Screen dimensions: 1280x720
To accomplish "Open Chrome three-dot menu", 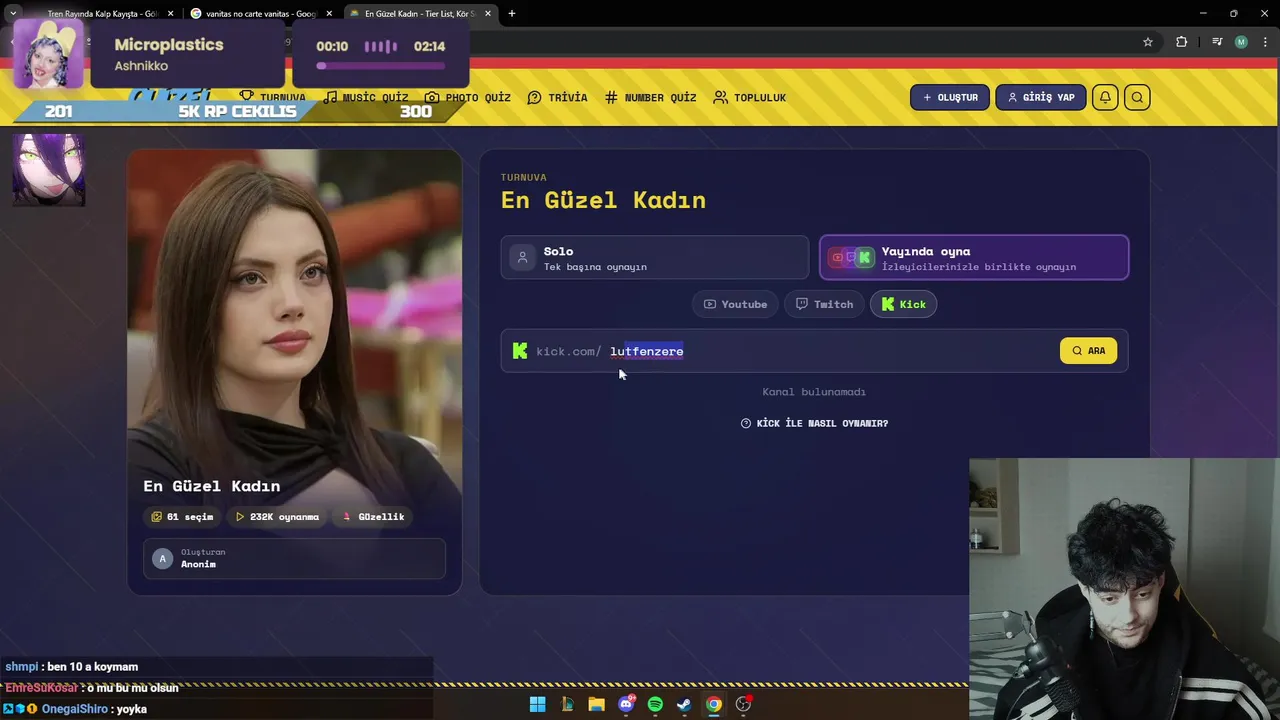I will pos(1266,42).
